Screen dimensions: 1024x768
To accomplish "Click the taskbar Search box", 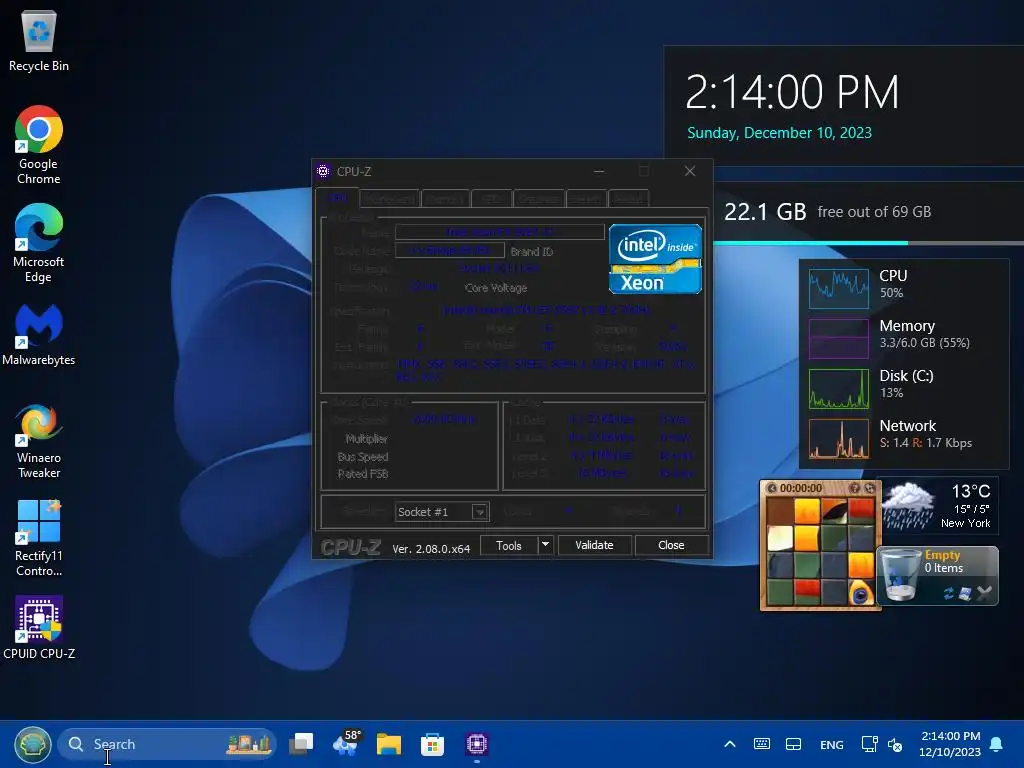I will pyautogui.click(x=167, y=744).
